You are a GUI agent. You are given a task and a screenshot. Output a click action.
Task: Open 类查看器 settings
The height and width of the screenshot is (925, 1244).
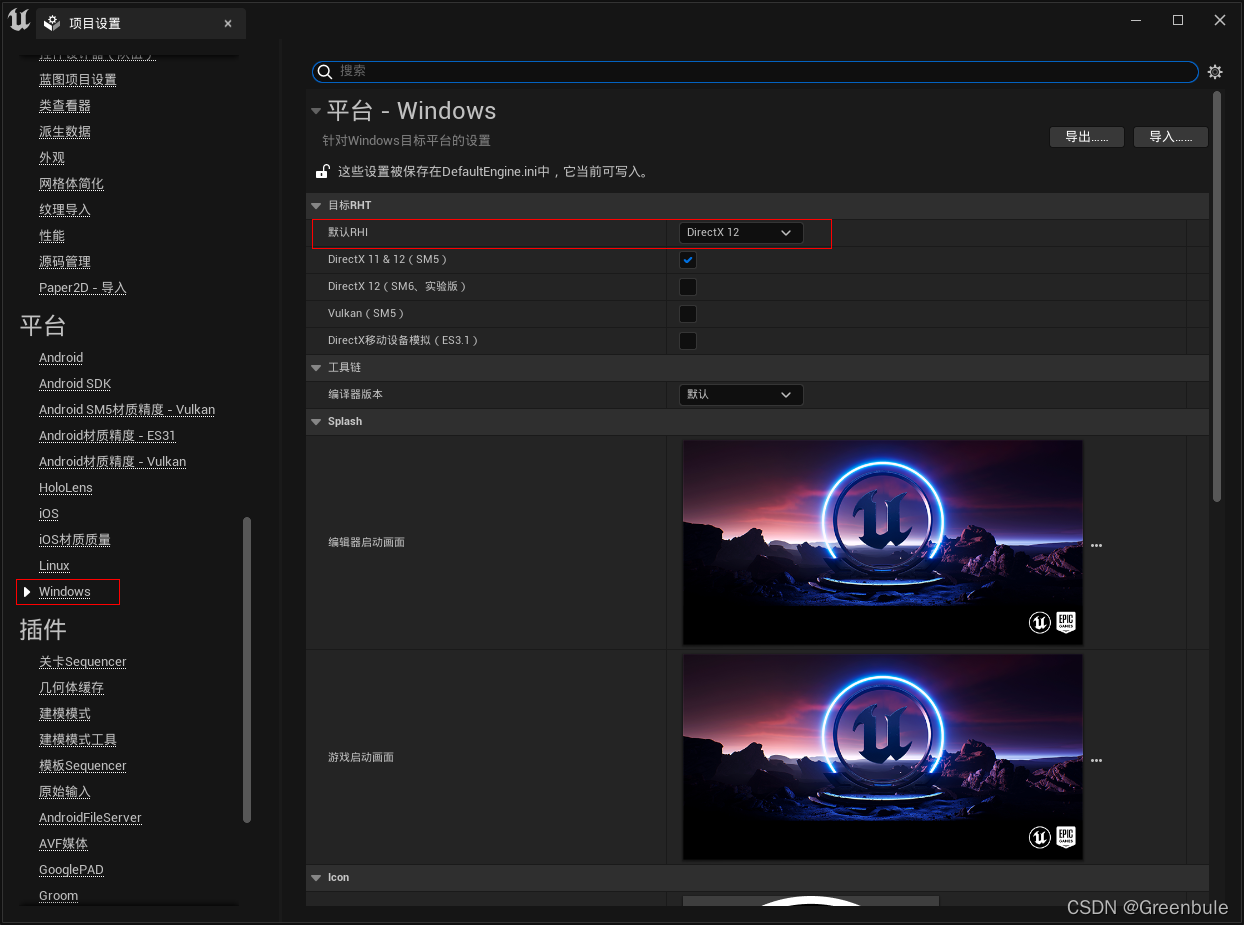[65, 106]
